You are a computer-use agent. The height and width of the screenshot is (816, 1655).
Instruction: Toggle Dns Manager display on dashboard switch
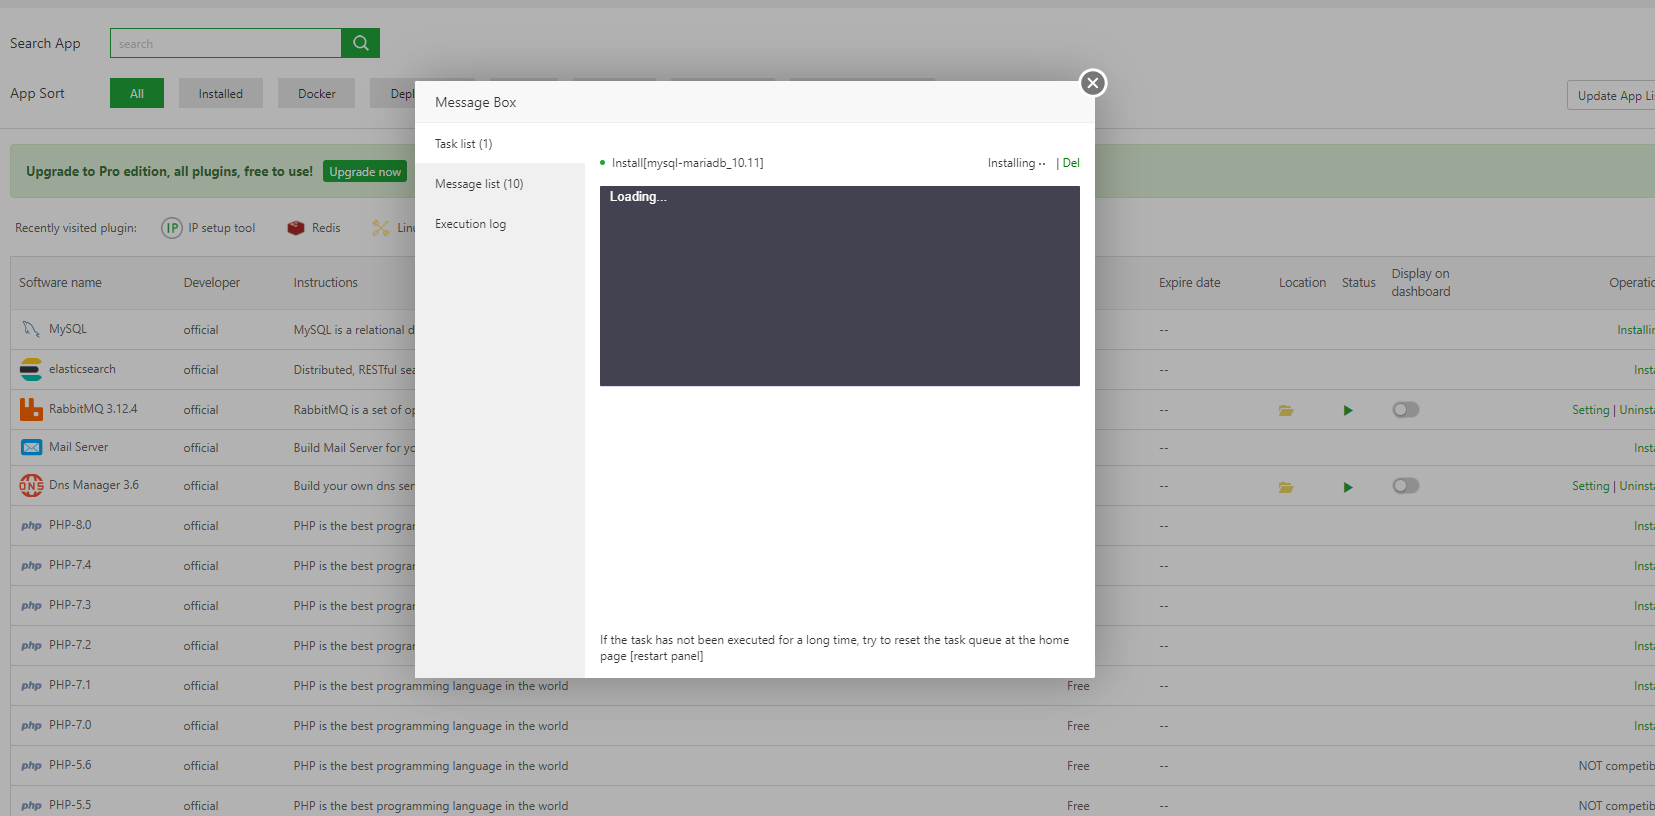(1406, 485)
